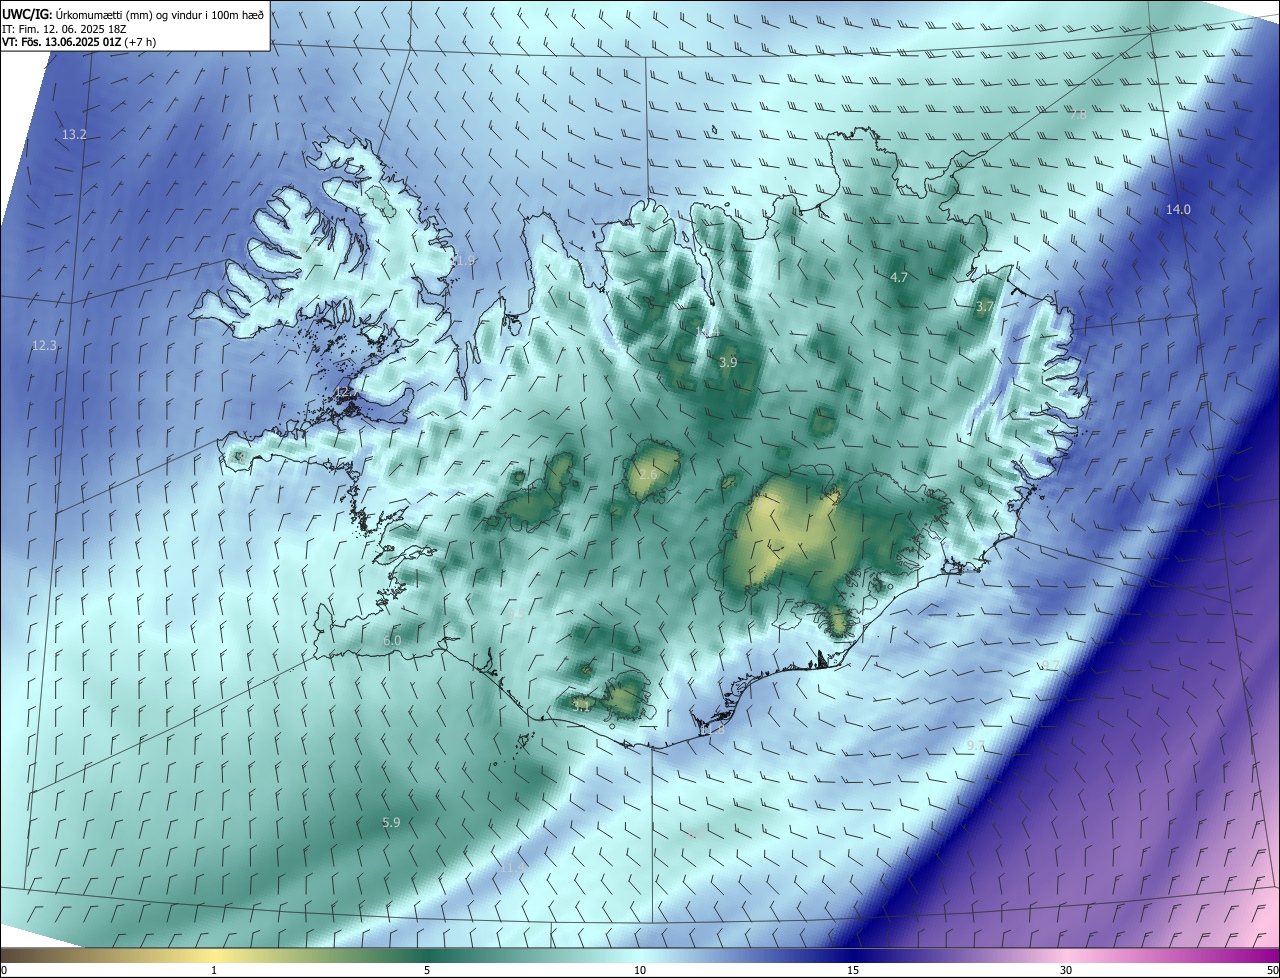Click the 15 tick on the color scale
Viewport: 1280px width, 978px height.
tap(853, 970)
